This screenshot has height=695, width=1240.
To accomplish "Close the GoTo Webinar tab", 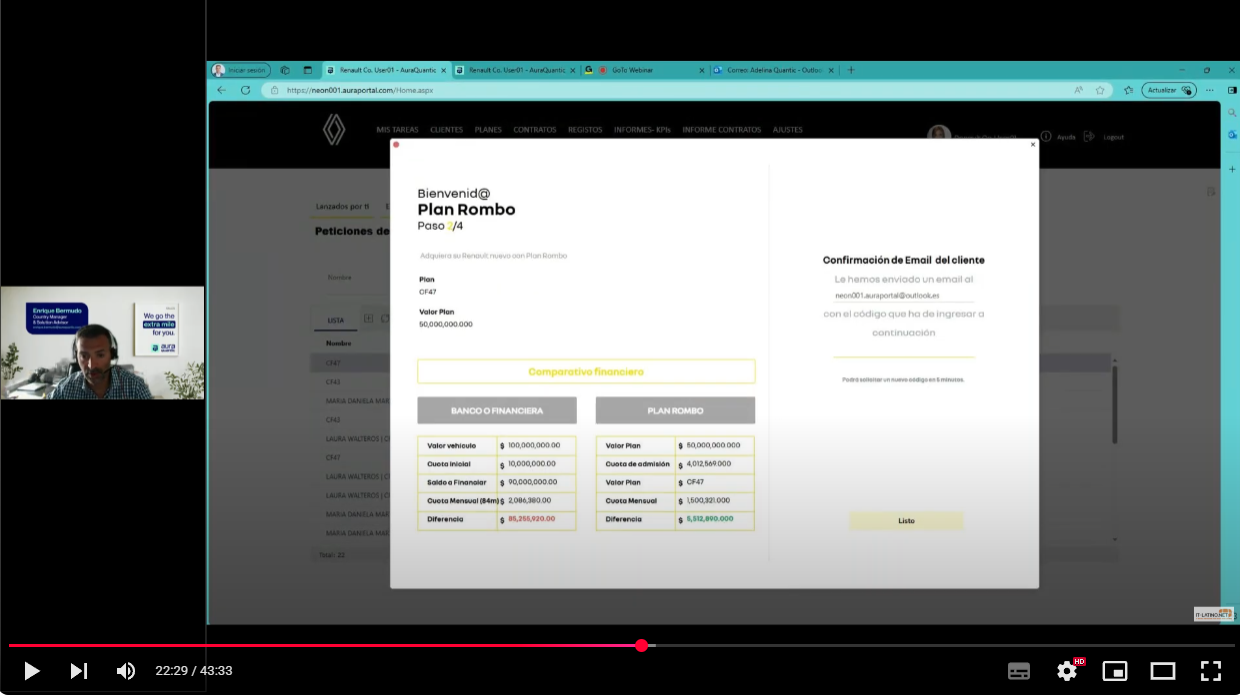I will 702,70.
